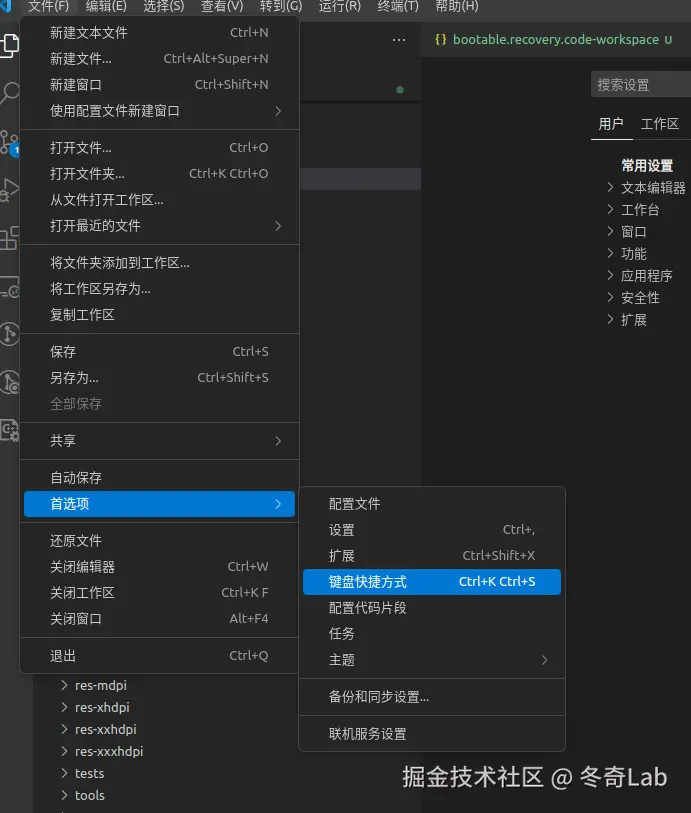This screenshot has width=691, height=813.
Task: Switch to 工作区 settings tab
Action: (659, 124)
